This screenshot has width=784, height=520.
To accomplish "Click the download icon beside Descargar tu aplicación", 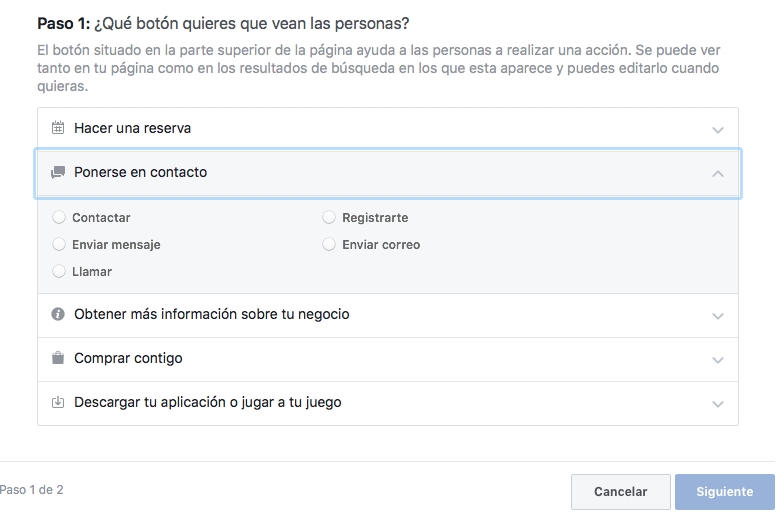I will tap(58, 402).
